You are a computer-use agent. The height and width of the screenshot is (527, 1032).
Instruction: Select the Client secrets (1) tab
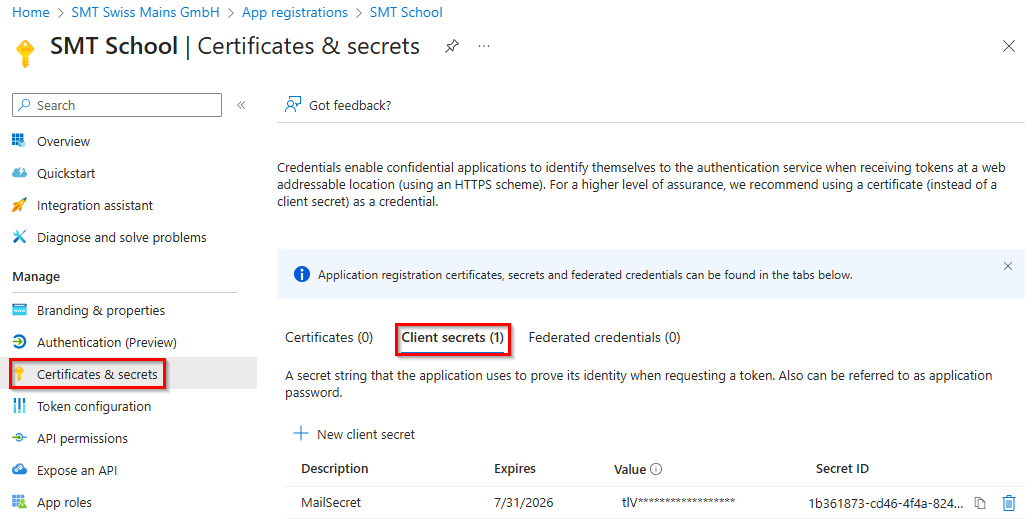pyautogui.click(x=452, y=338)
